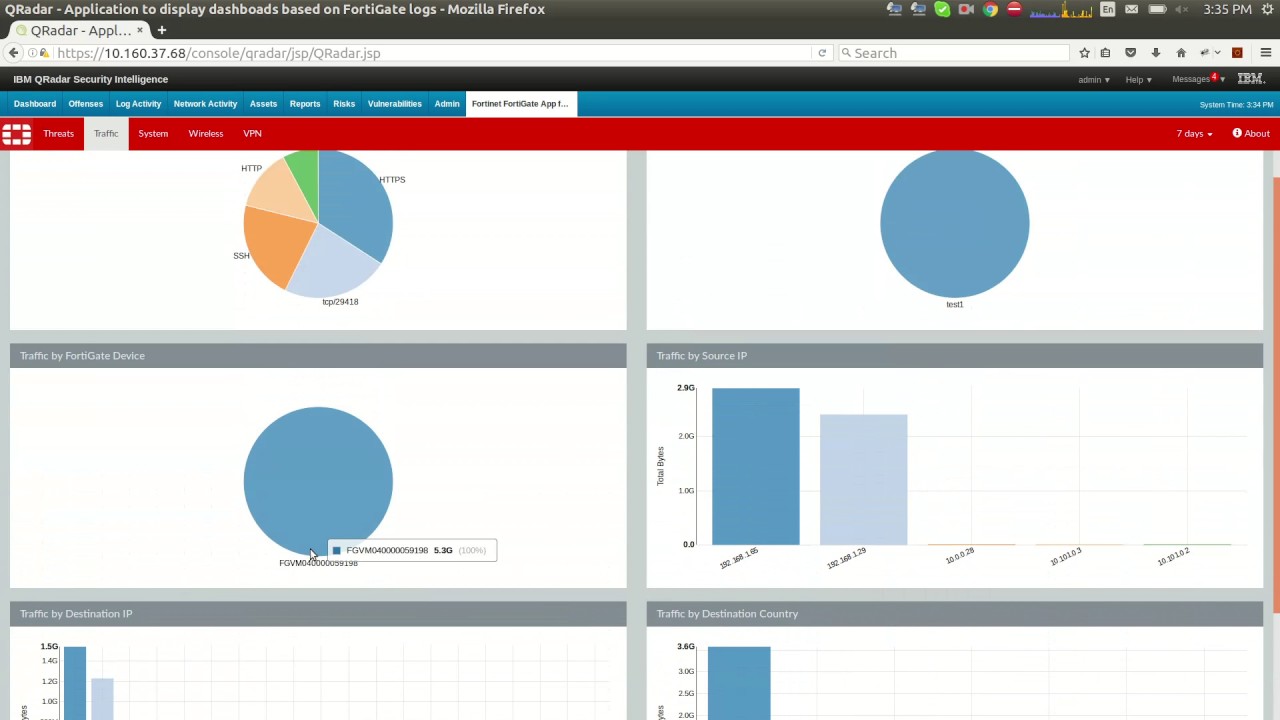The image size is (1280, 720).
Task: Save page to Pocket
Action: [x=1131, y=53]
